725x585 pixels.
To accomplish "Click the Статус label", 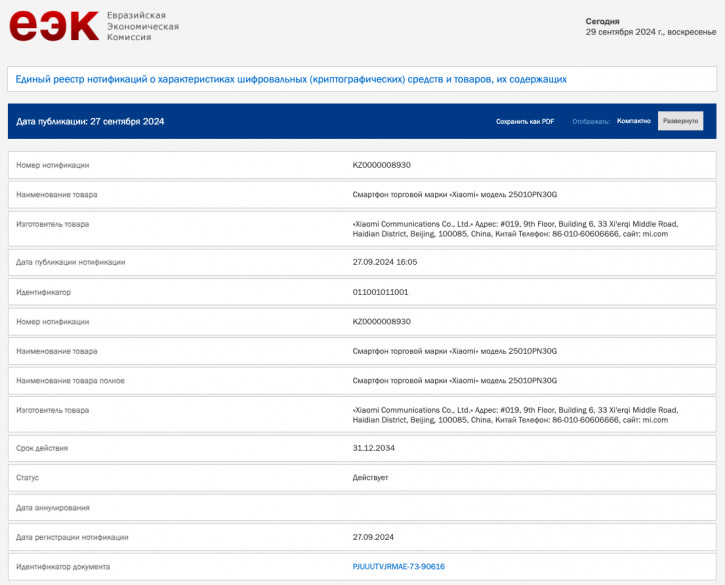I will coord(27,478).
